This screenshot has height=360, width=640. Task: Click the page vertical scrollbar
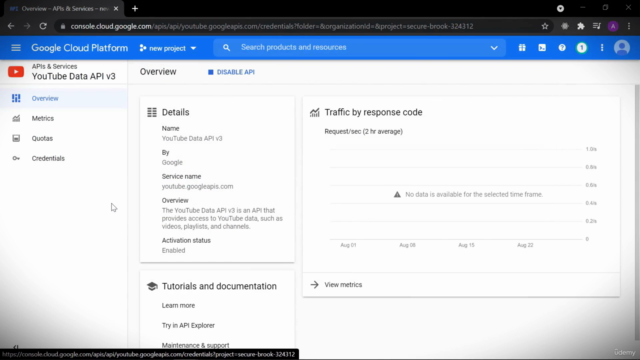(637, 212)
